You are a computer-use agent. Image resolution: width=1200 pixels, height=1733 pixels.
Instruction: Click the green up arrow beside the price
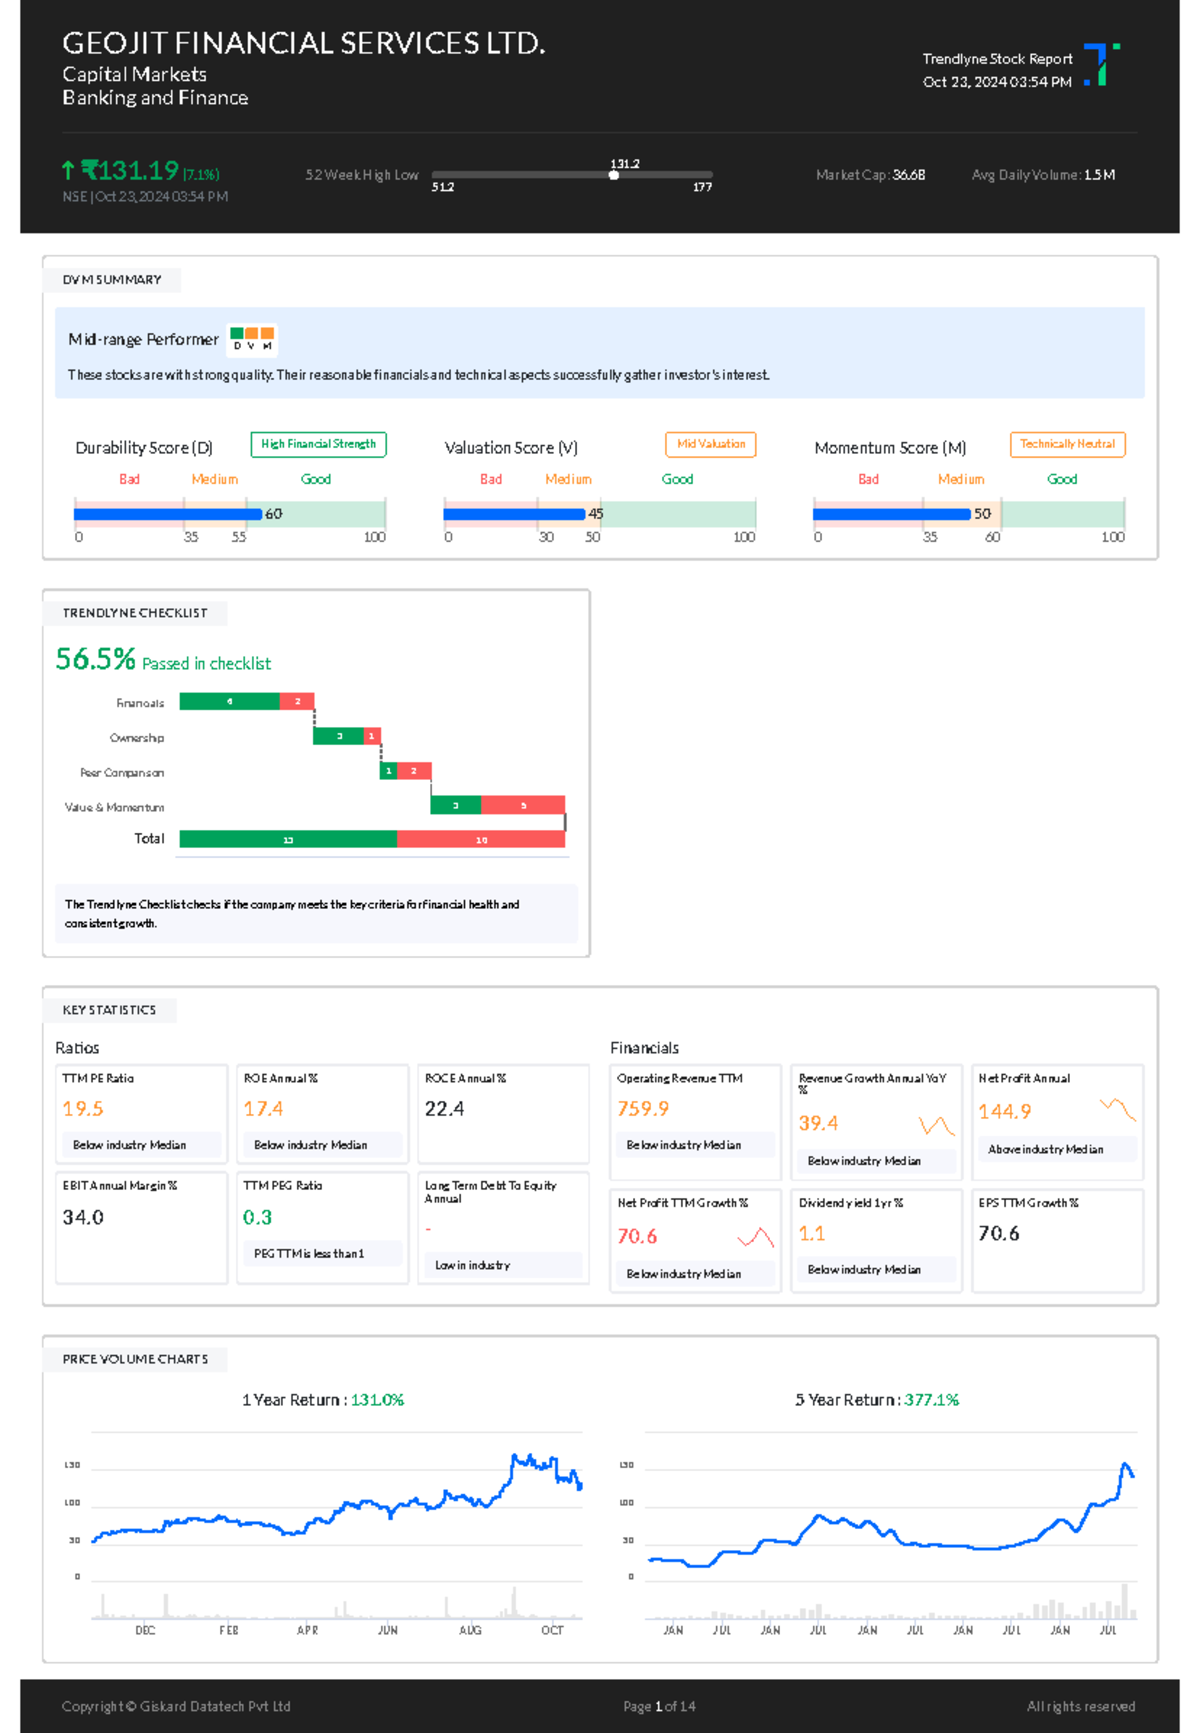click(x=68, y=170)
